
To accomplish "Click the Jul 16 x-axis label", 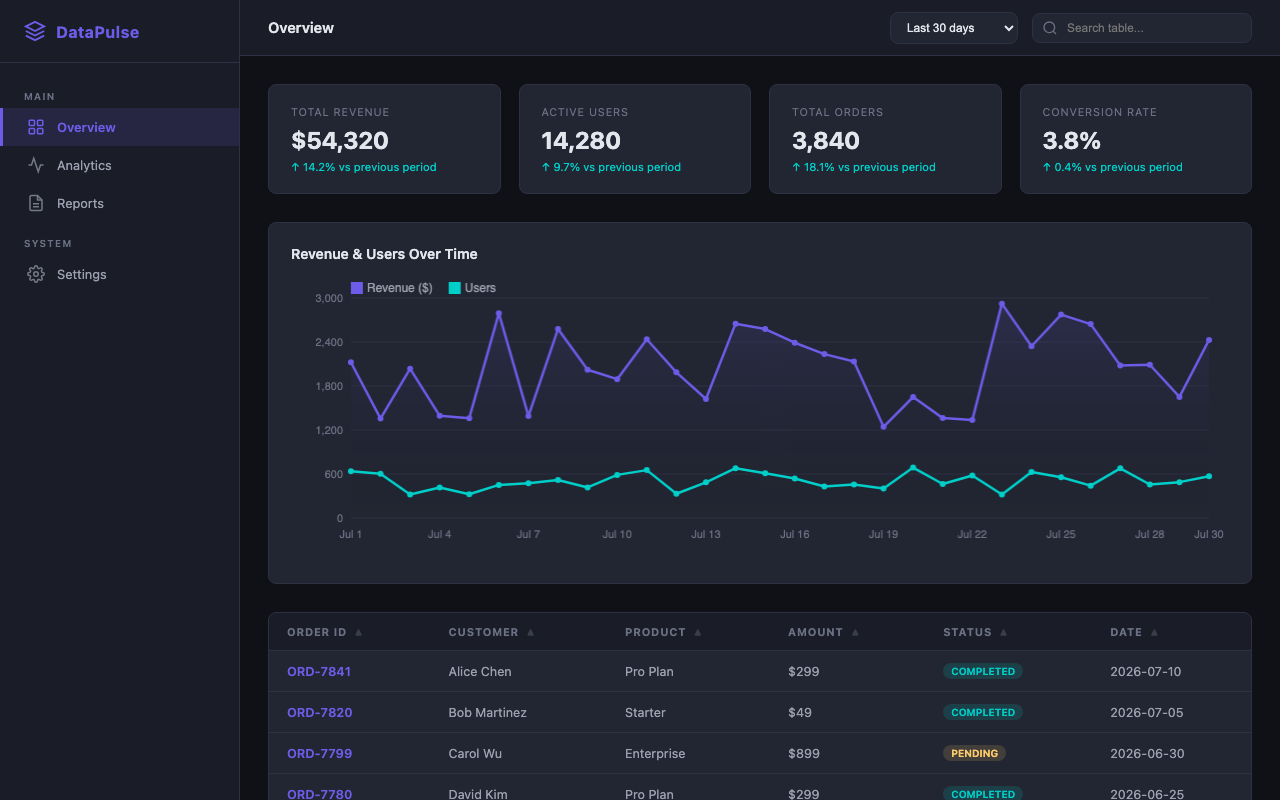I will [795, 534].
